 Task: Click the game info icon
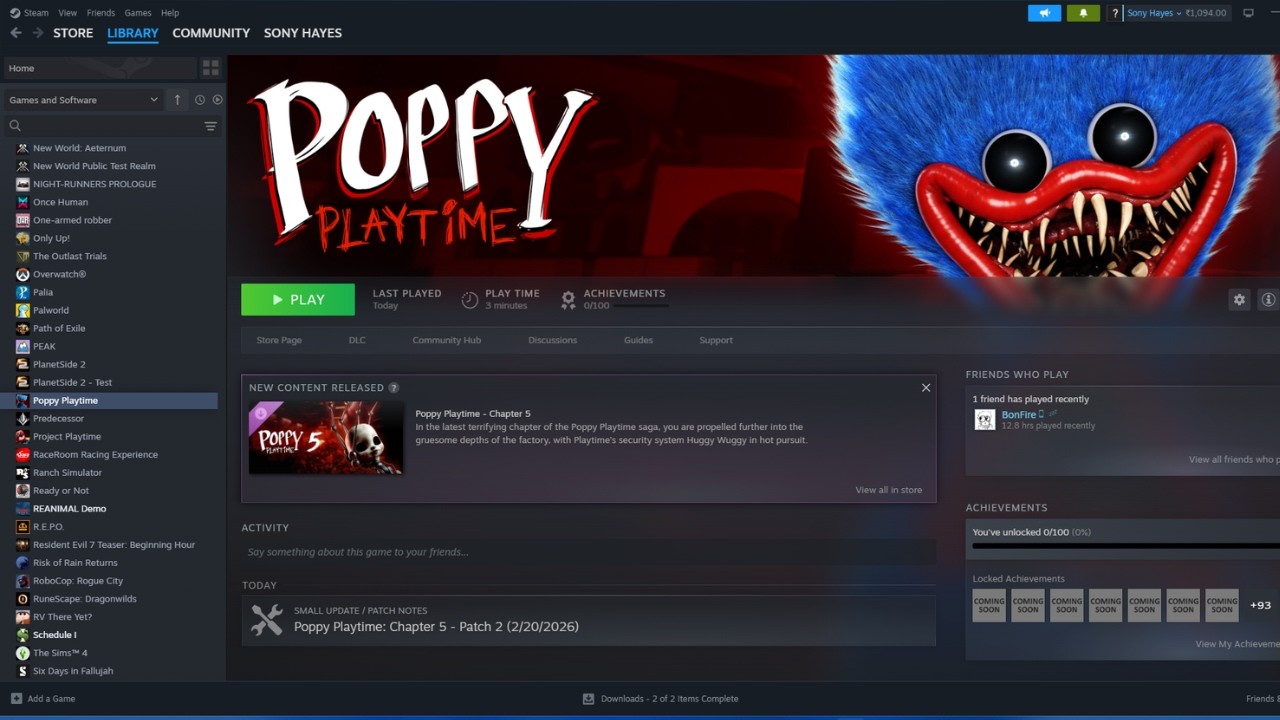(1269, 299)
